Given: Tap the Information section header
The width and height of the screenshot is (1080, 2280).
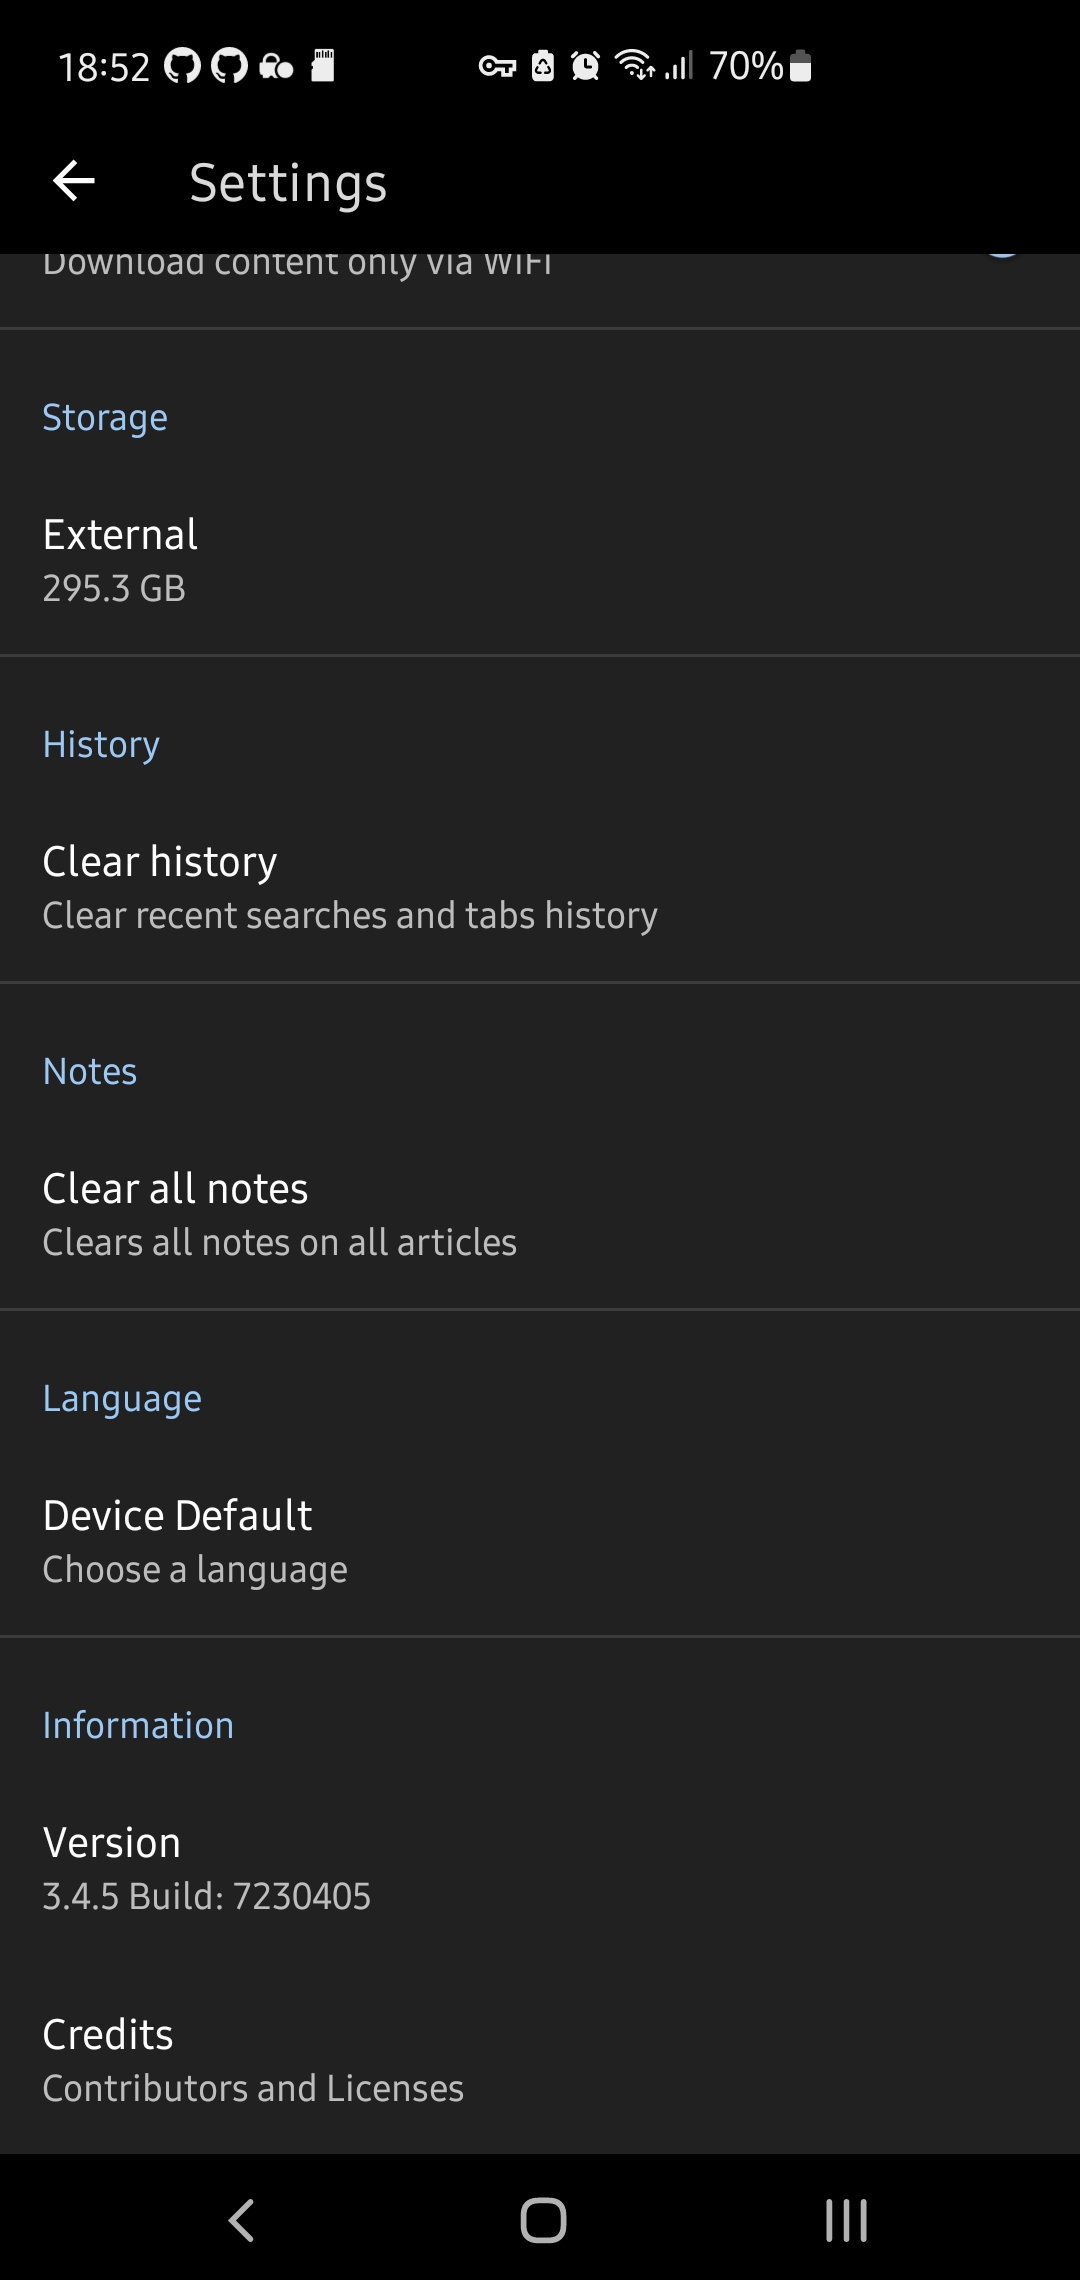Looking at the screenshot, I should 137,1724.
